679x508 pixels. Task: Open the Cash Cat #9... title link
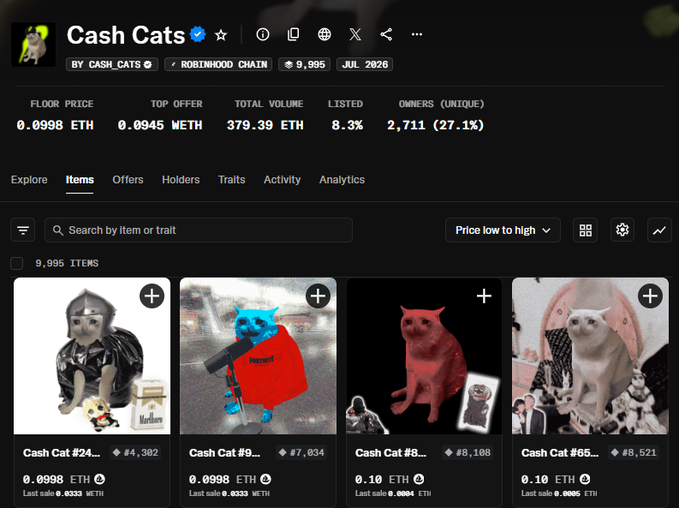click(x=224, y=453)
